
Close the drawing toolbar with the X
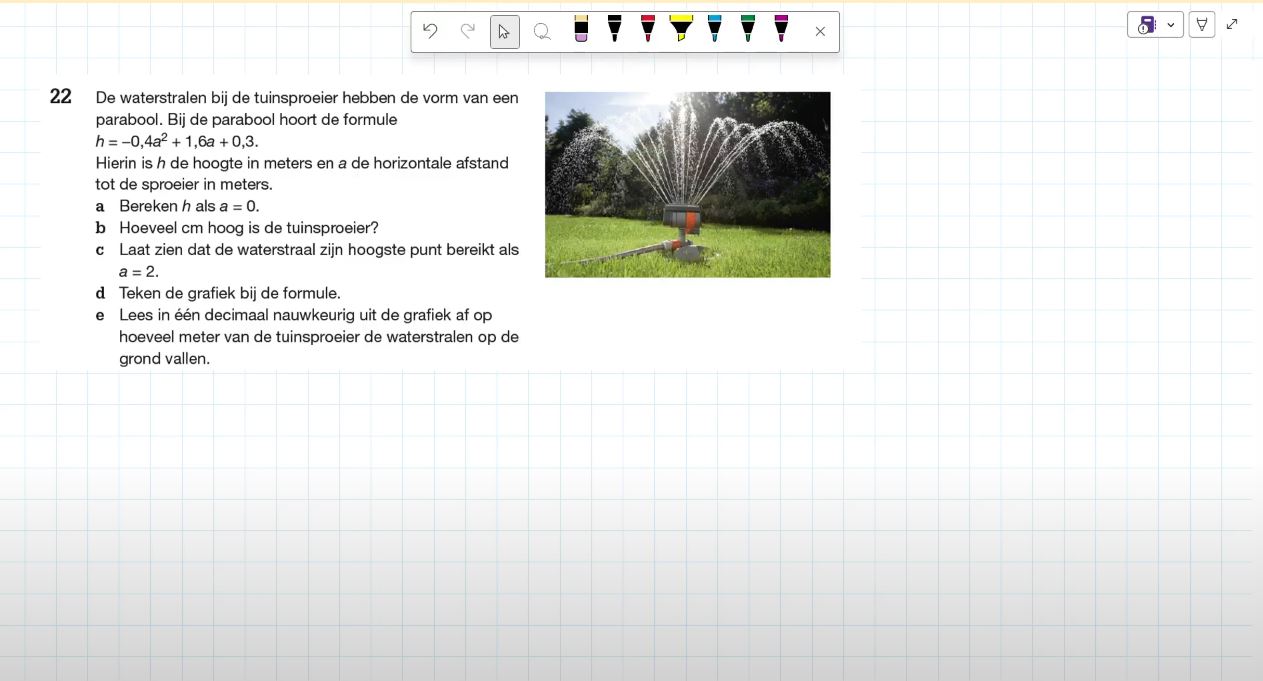(x=820, y=32)
